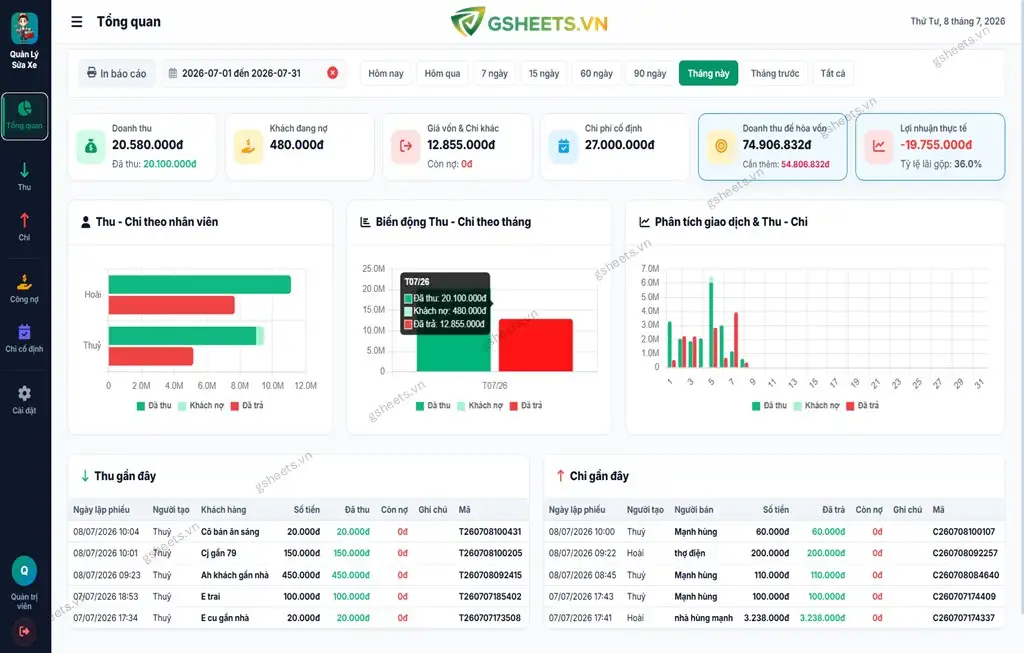Click the calendar icon in the date field

(x=172, y=73)
